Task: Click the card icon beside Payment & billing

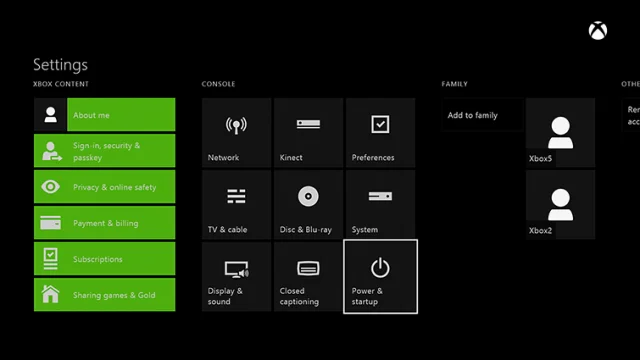Action: point(51,223)
